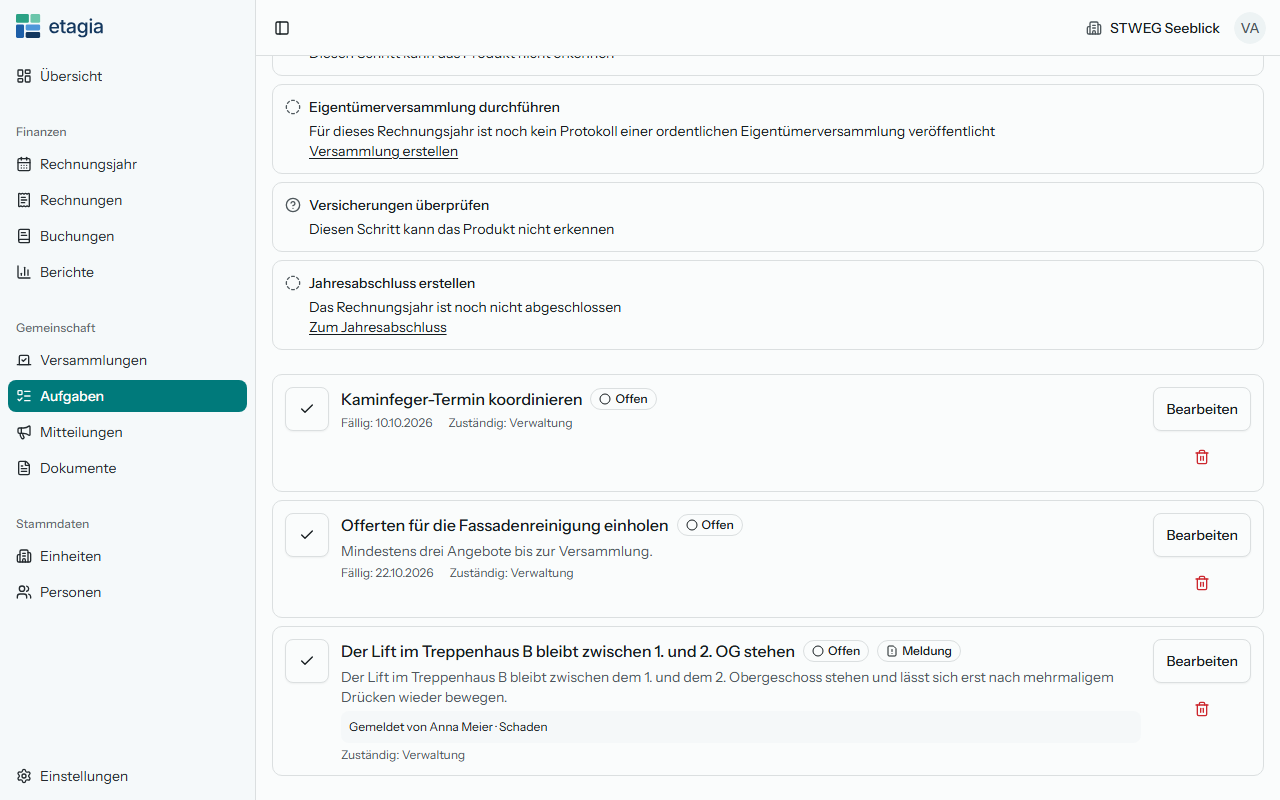Viewport: 1280px width, 800px height.
Task: Follow the Versammlung erstellen link
Action: click(383, 152)
